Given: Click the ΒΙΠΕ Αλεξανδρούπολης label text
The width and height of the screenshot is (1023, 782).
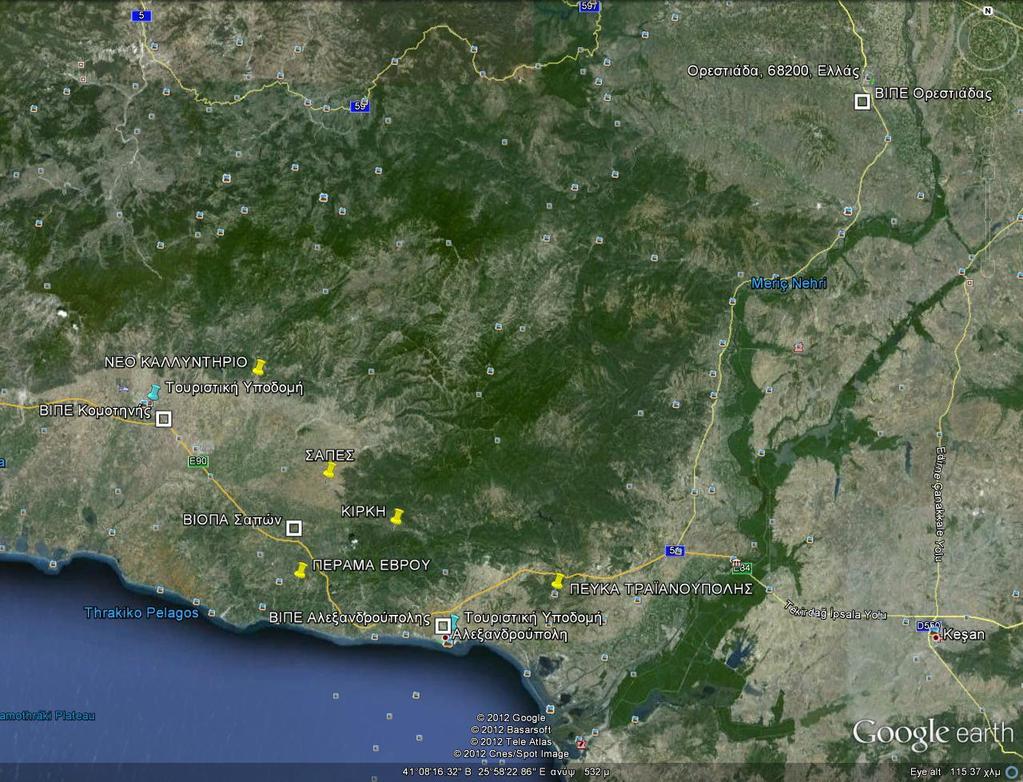Looking at the screenshot, I should pyautogui.click(x=350, y=618).
